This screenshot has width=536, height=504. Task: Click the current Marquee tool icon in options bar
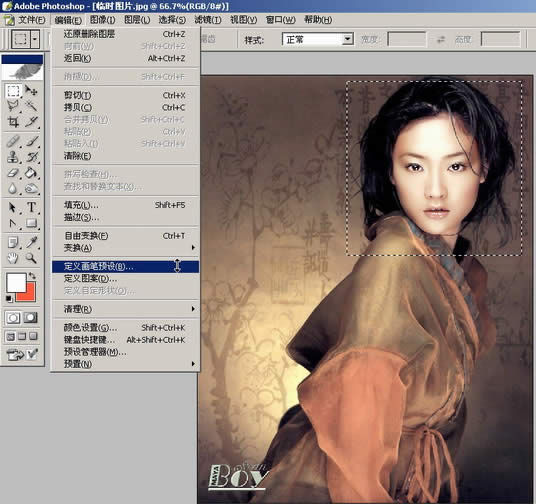coord(21,39)
